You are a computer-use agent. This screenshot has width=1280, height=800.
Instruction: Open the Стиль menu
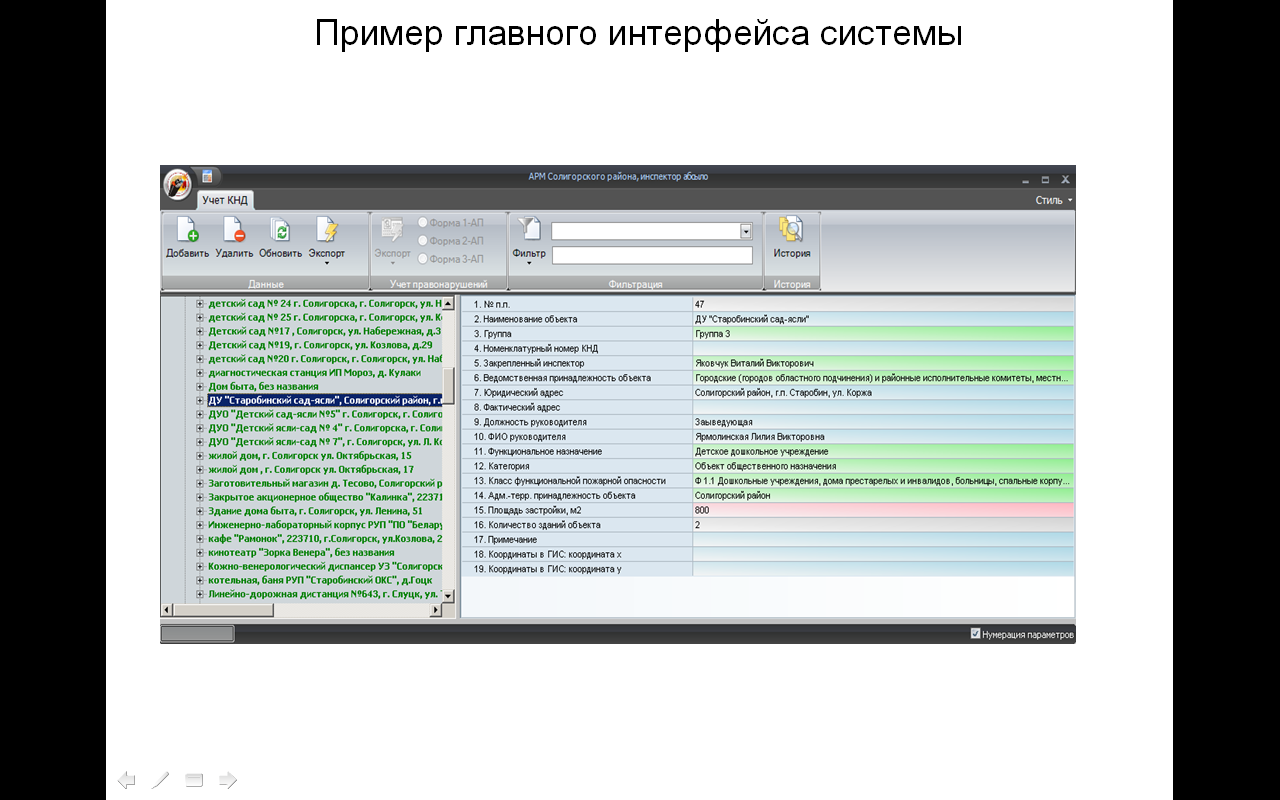tap(1053, 200)
